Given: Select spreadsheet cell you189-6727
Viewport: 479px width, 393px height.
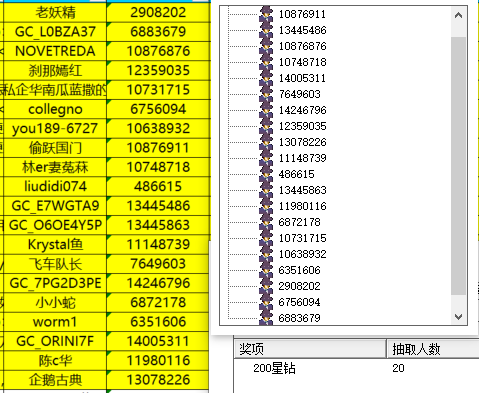Looking at the screenshot, I should click(x=55, y=128).
